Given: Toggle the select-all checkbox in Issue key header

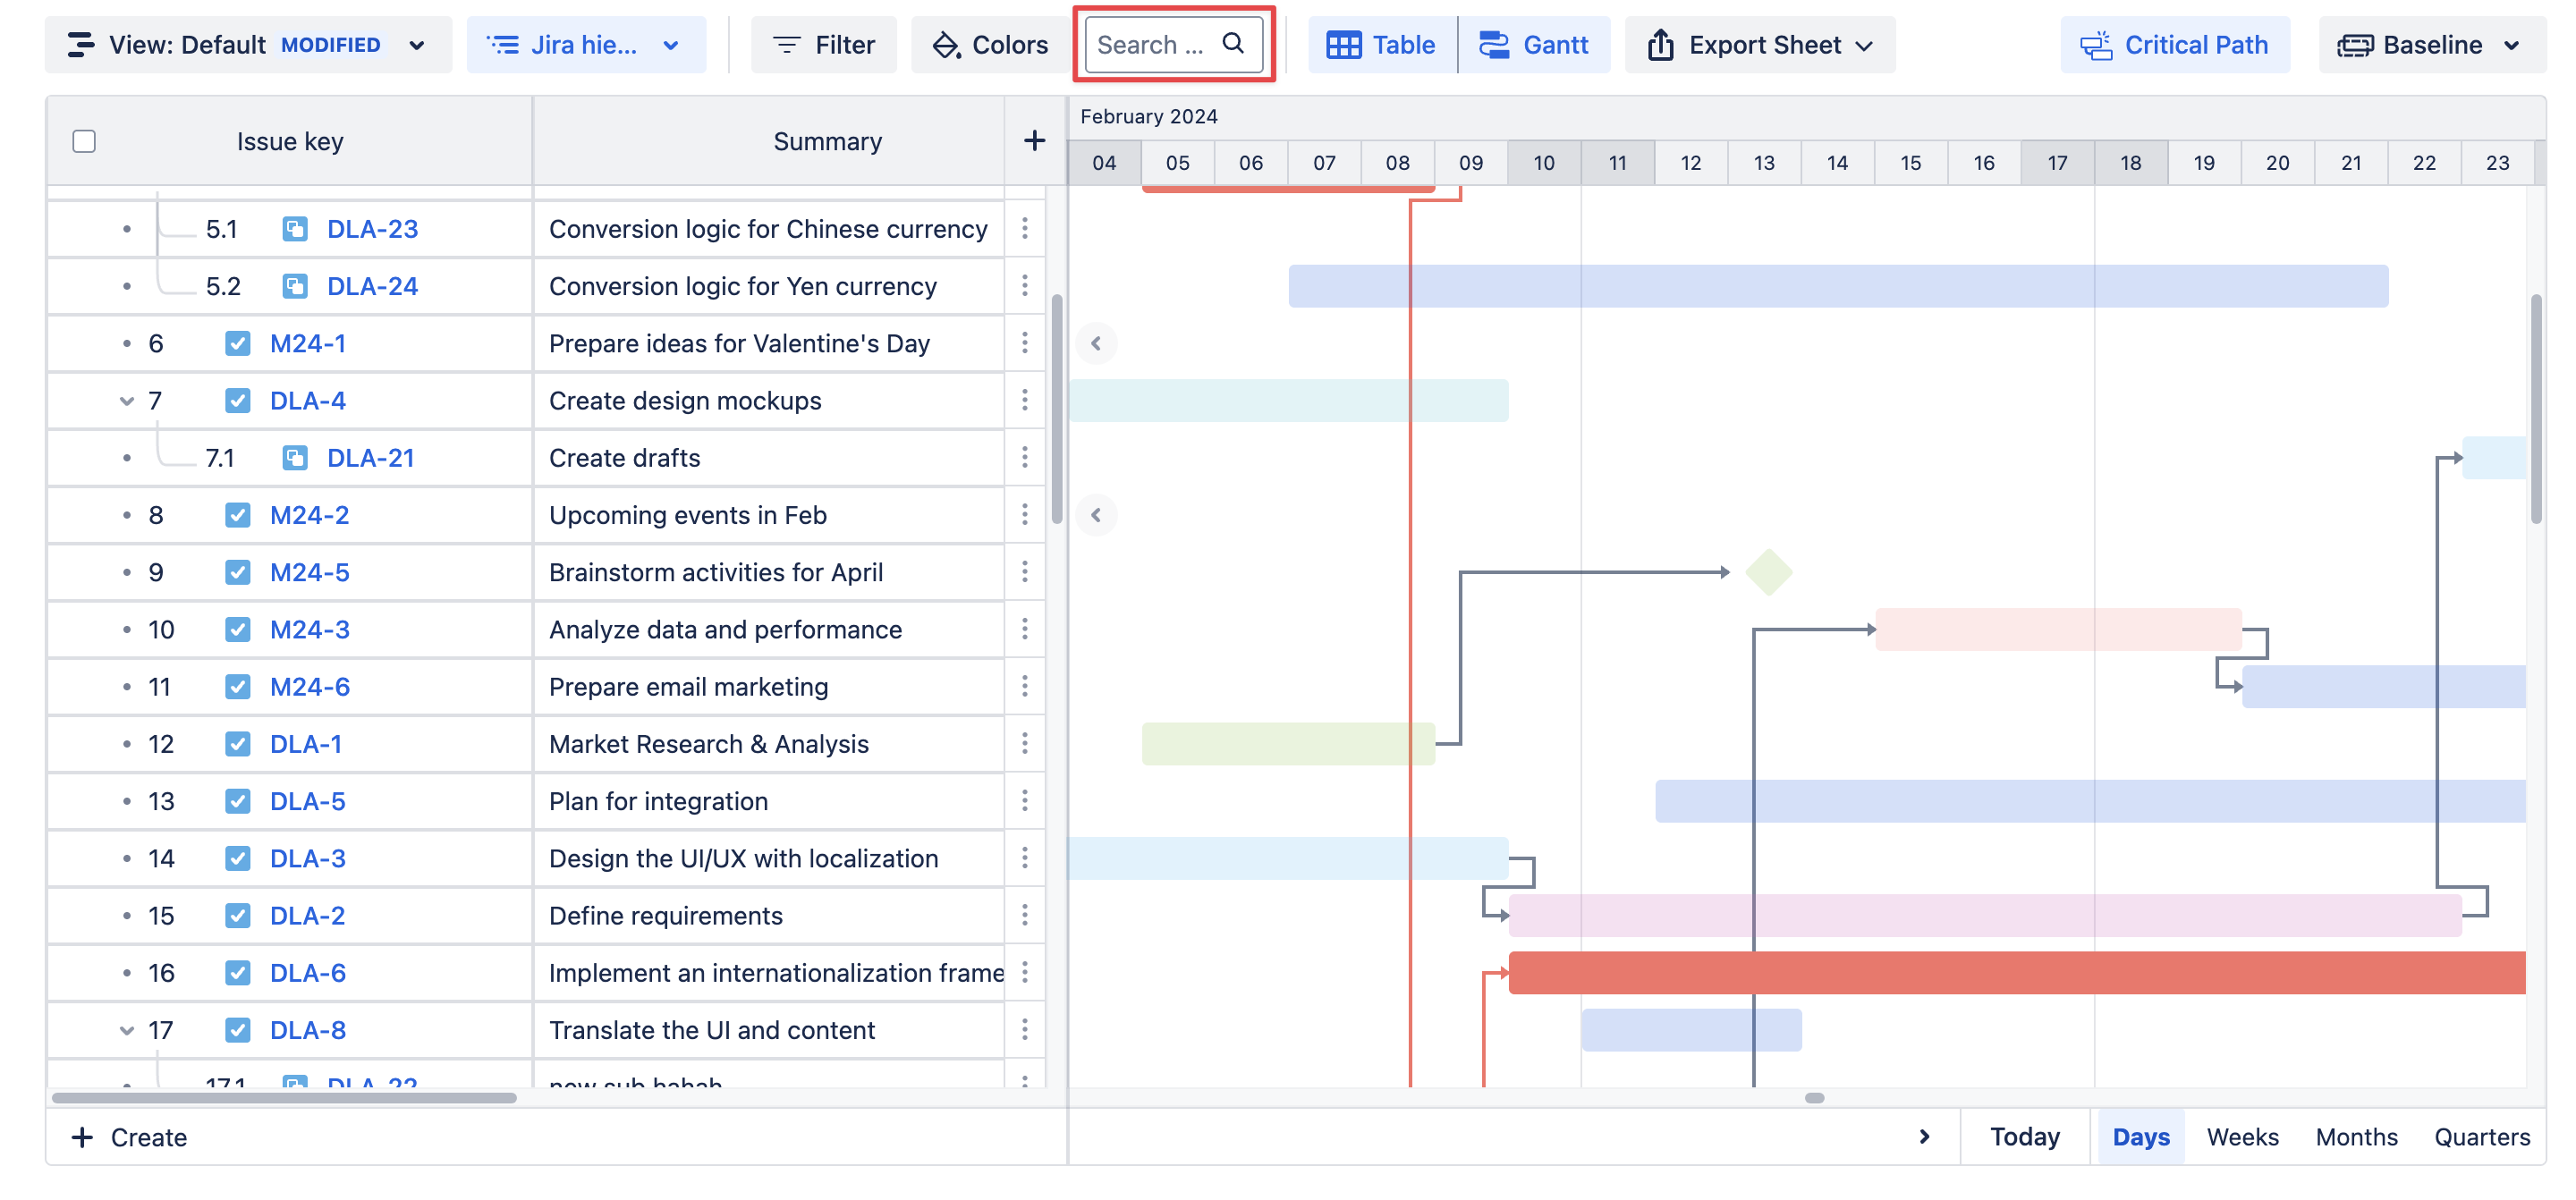Looking at the screenshot, I should pyautogui.click(x=84, y=141).
